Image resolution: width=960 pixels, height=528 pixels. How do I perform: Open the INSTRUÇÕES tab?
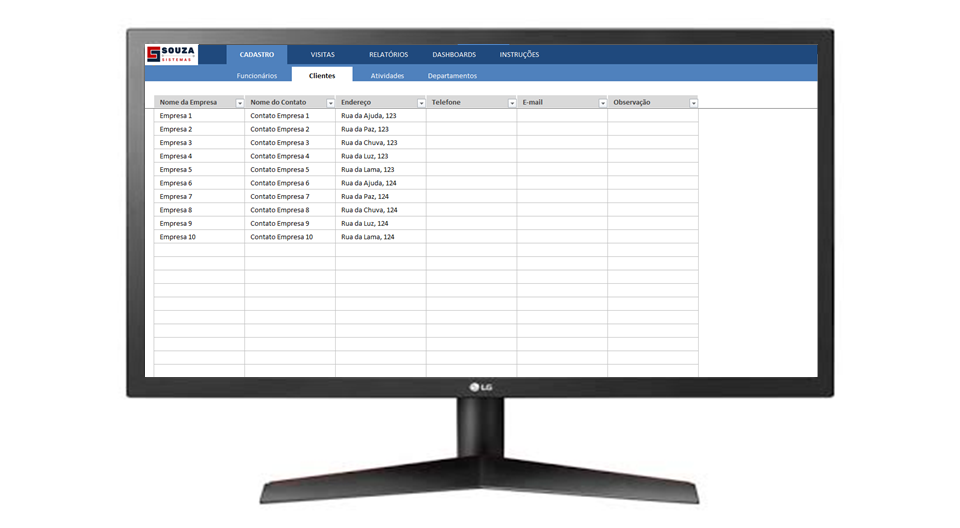coord(519,55)
